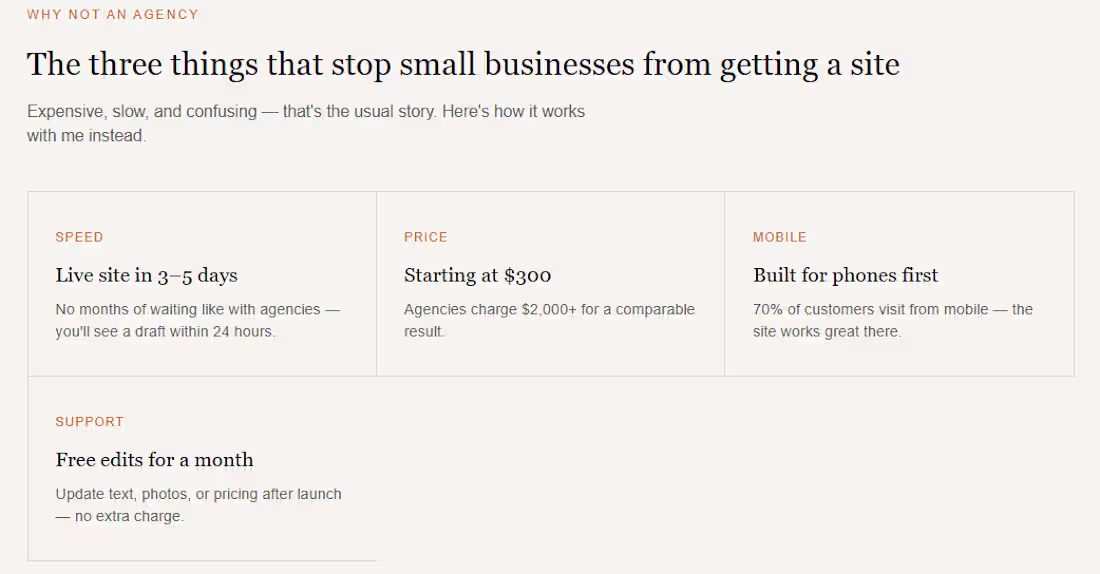Image resolution: width=1100 pixels, height=574 pixels.
Task: Click the PRICE label in second card
Action: point(426,237)
